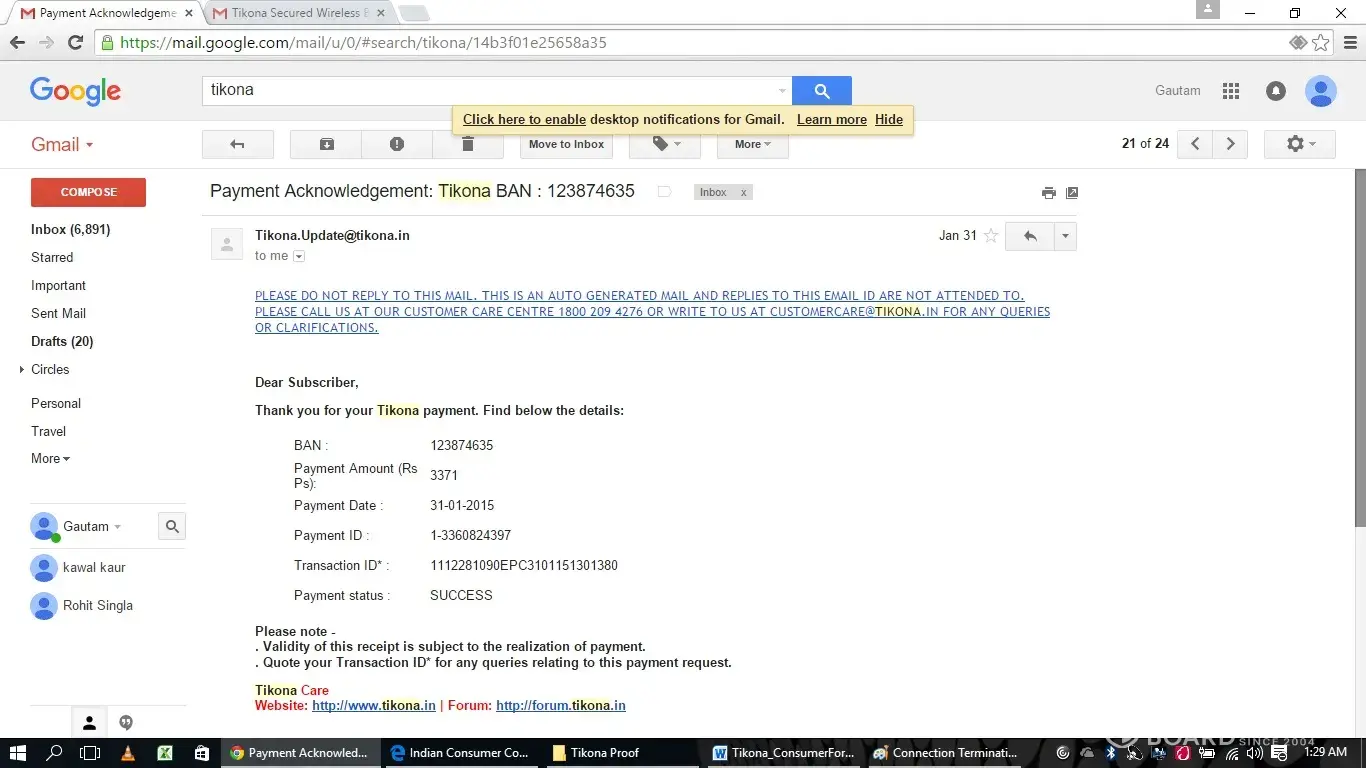This screenshot has height=768, width=1366.
Task: Open the Learn more notifications link
Action: [832, 119]
